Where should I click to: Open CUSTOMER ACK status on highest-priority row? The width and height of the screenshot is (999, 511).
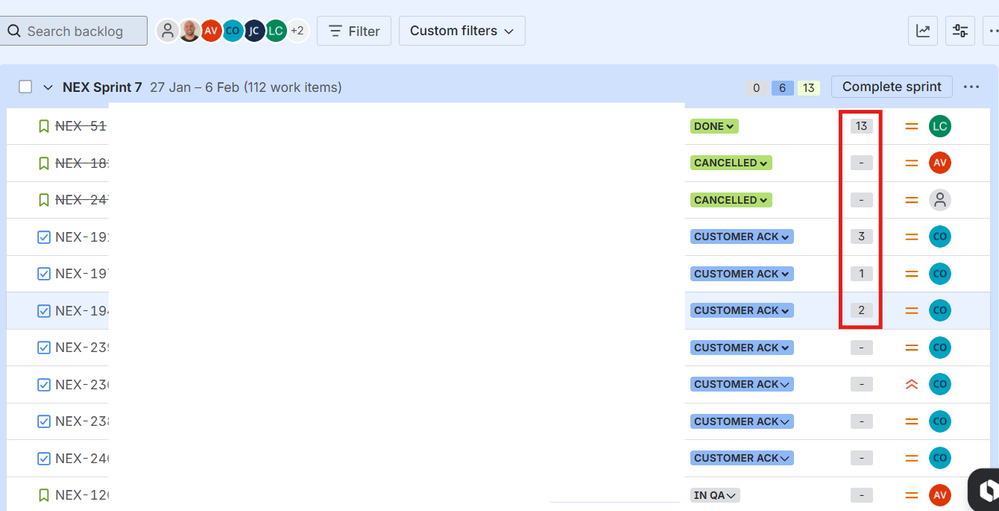tap(742, 384)
